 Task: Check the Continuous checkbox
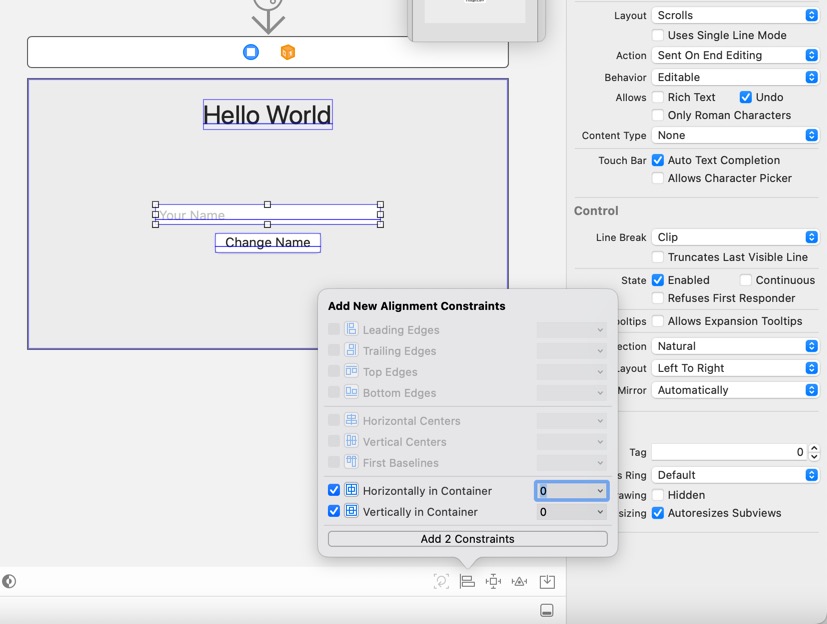pos(745,280)
